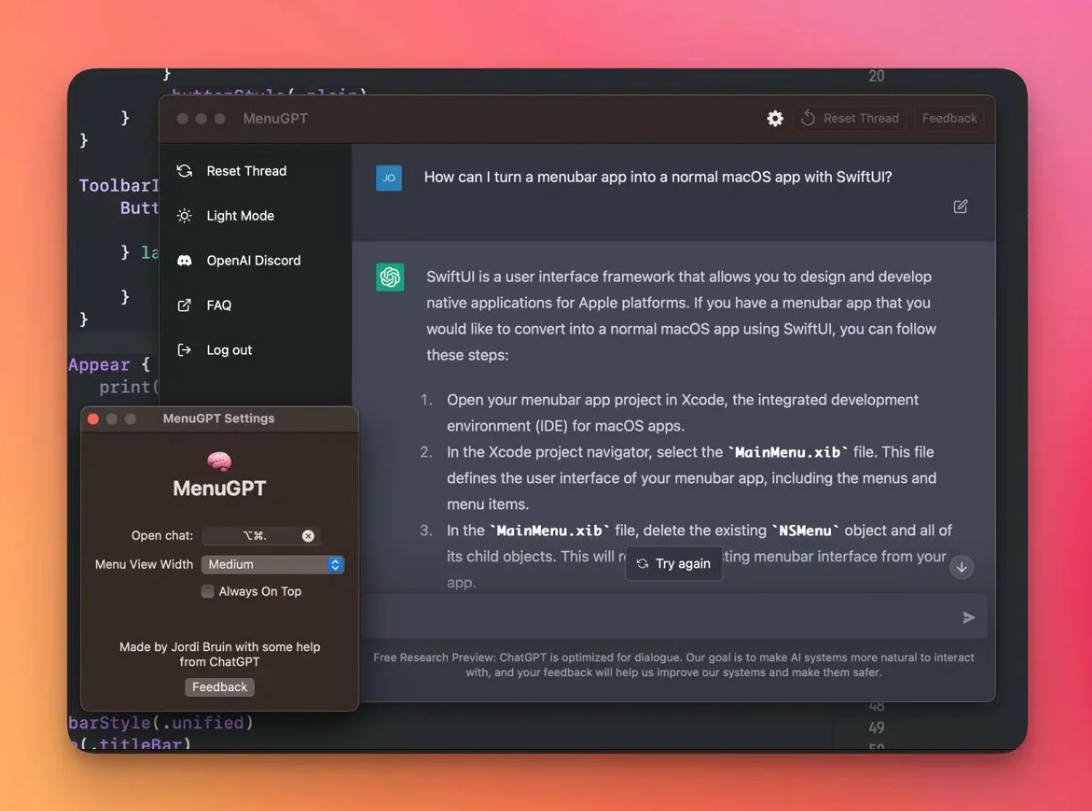Enable the Always On Top checkbox
Screen dimensions: 1092x811
point(208,591)
